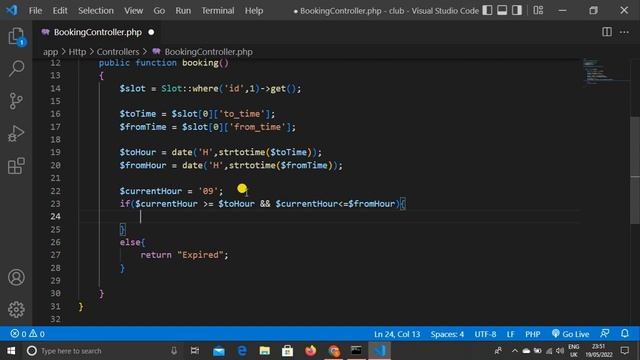The width and height of the screenshot is (640, 360).
Task: Click line number 22 in gutter
Action: coord(56,191)
